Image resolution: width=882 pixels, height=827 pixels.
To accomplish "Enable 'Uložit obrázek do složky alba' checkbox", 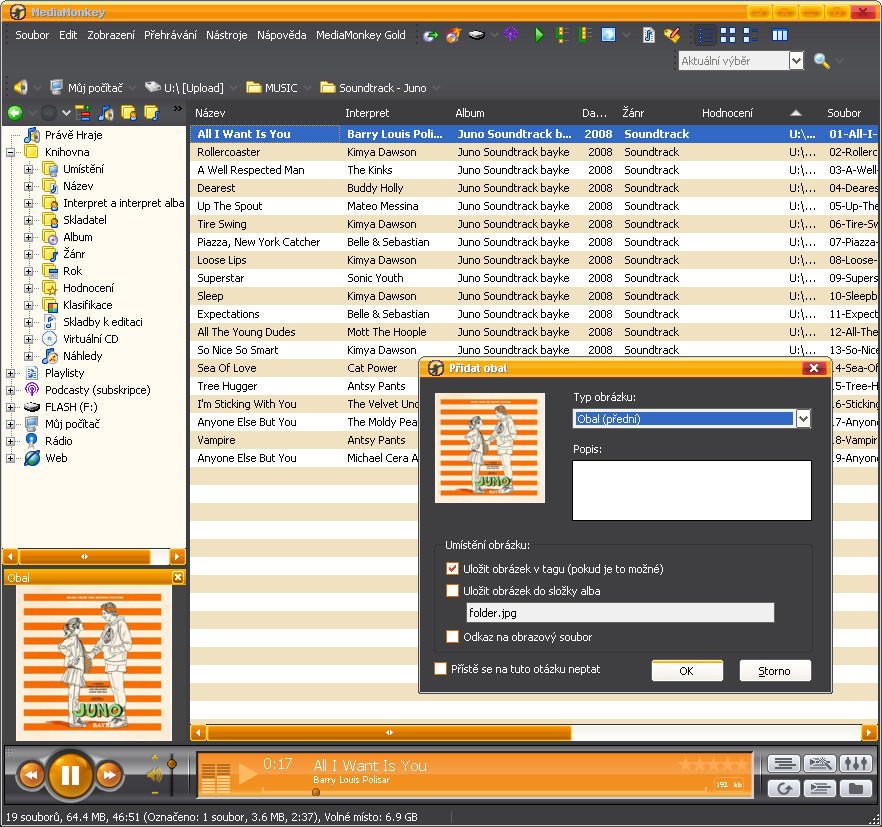I will (x=452, y=591).
